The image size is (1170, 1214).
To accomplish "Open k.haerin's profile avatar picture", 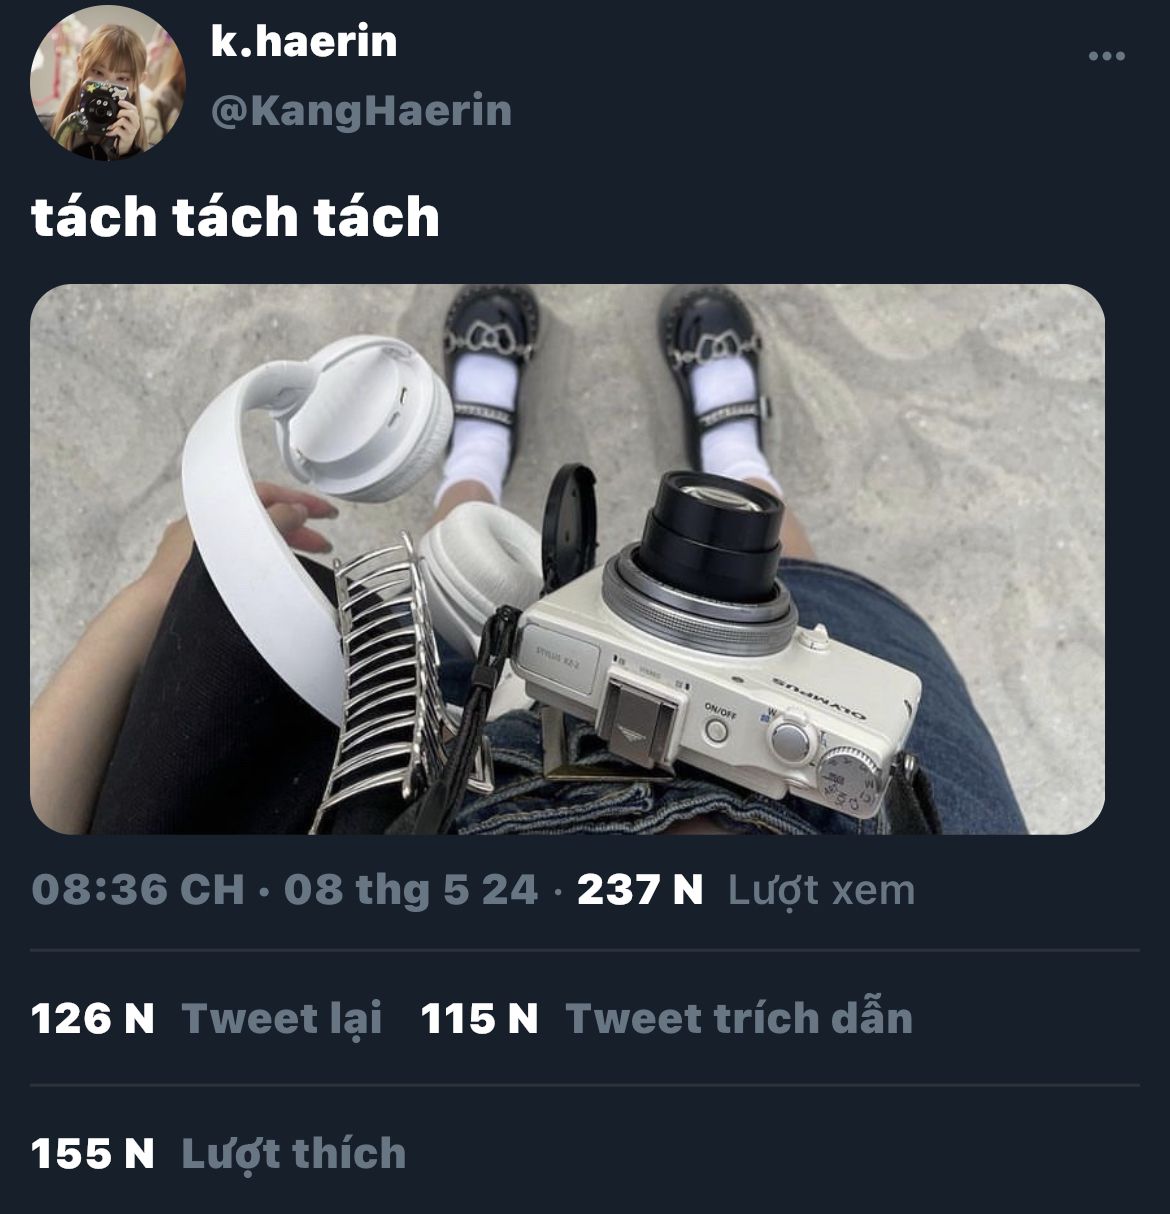I will coord(108,82).
